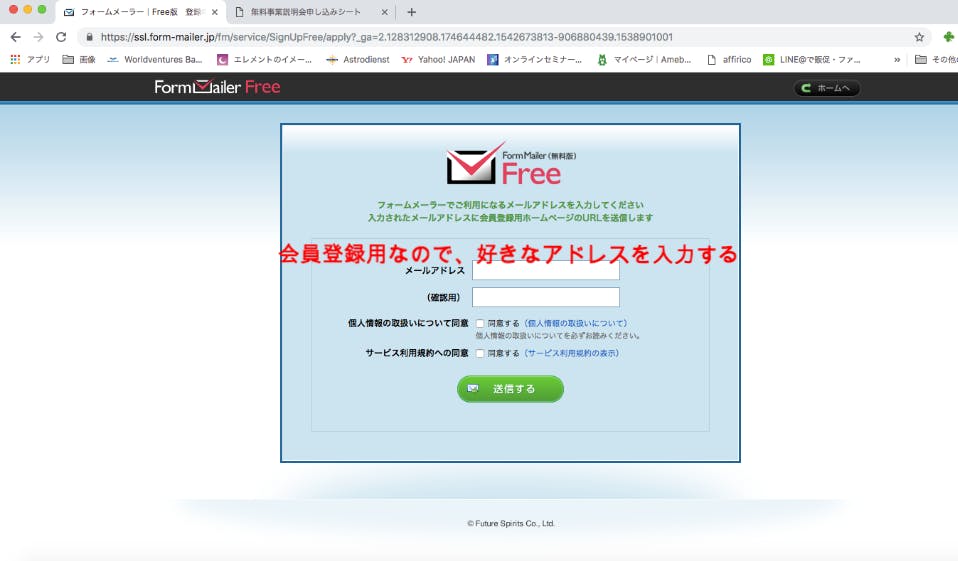Open the エレメントのイメー bookmark

tap(265, 59)
